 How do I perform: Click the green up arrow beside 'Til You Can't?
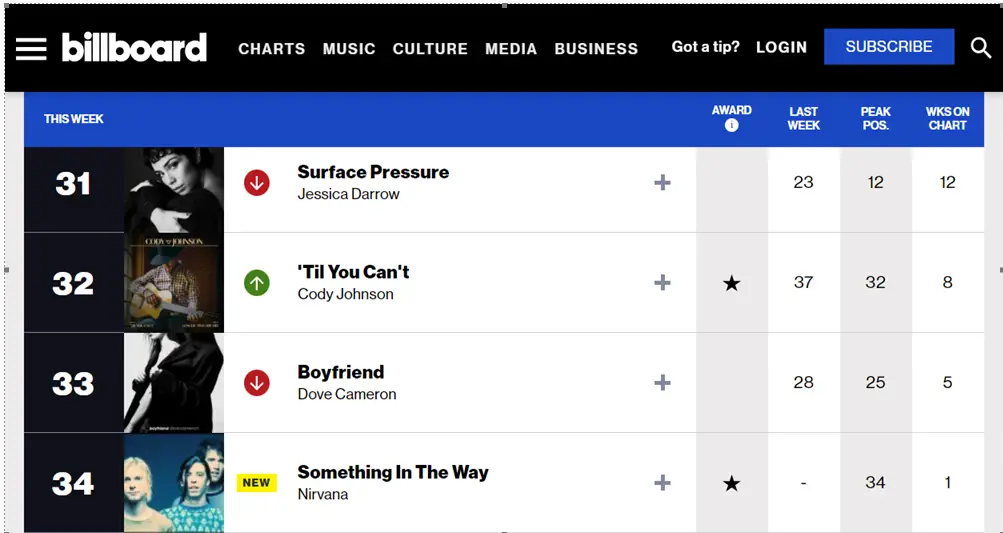(x=257, y=283)
